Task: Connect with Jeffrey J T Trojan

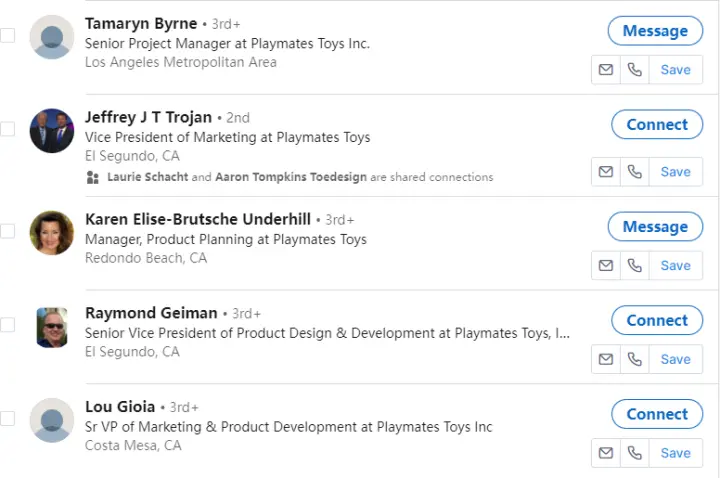Action: 657,125
